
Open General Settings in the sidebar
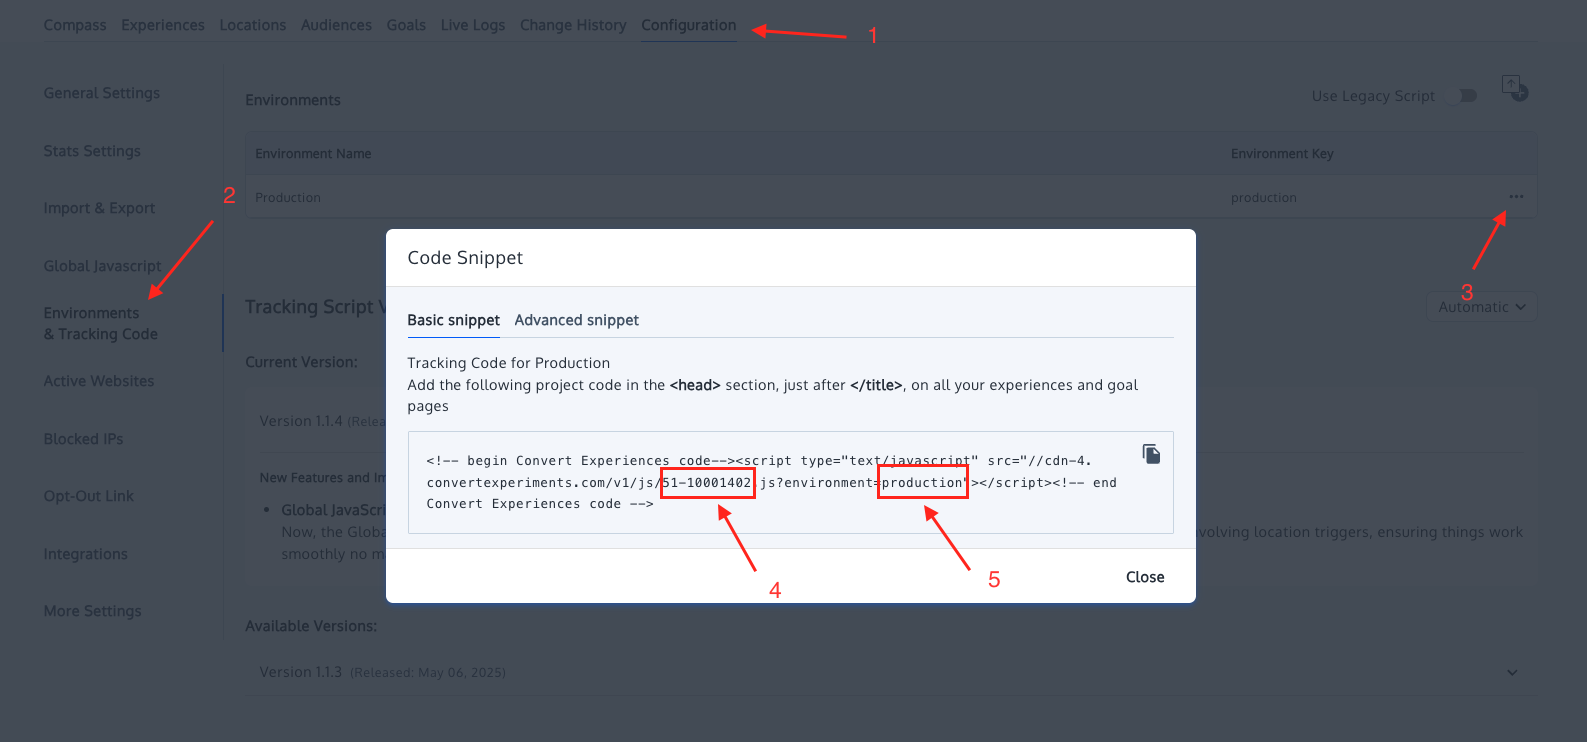tap(102, 93)
